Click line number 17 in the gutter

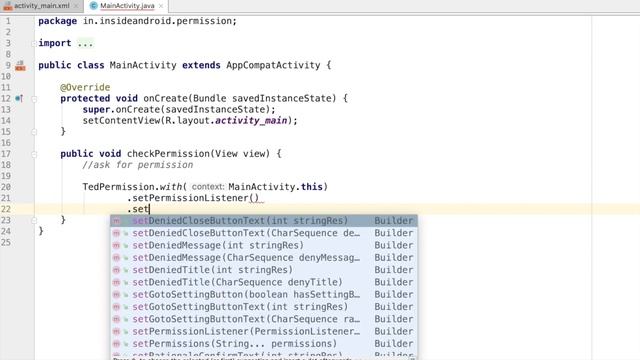coord(6,154)
